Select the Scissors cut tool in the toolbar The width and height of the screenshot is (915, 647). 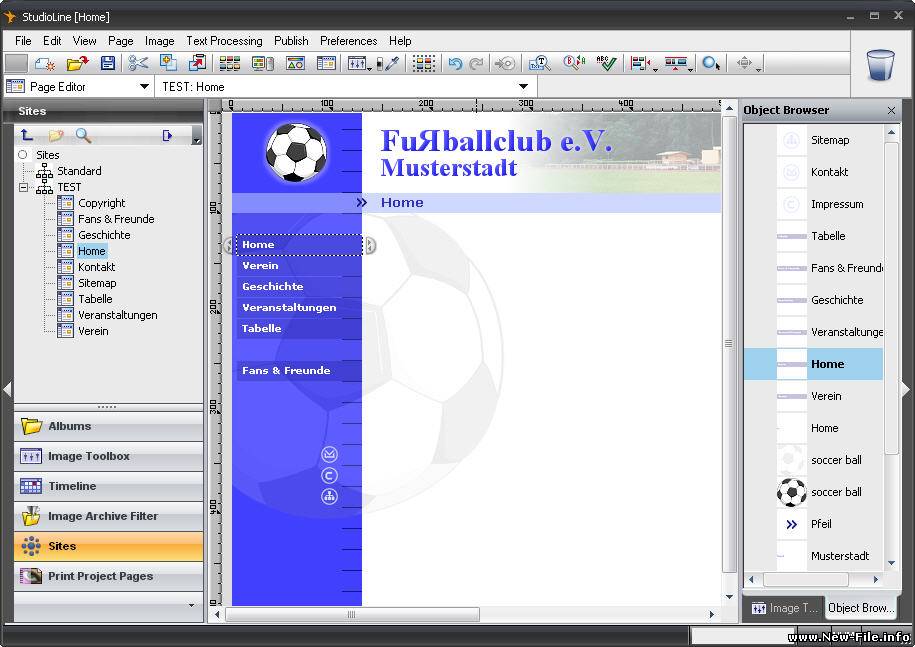click(x=136, y=62)
